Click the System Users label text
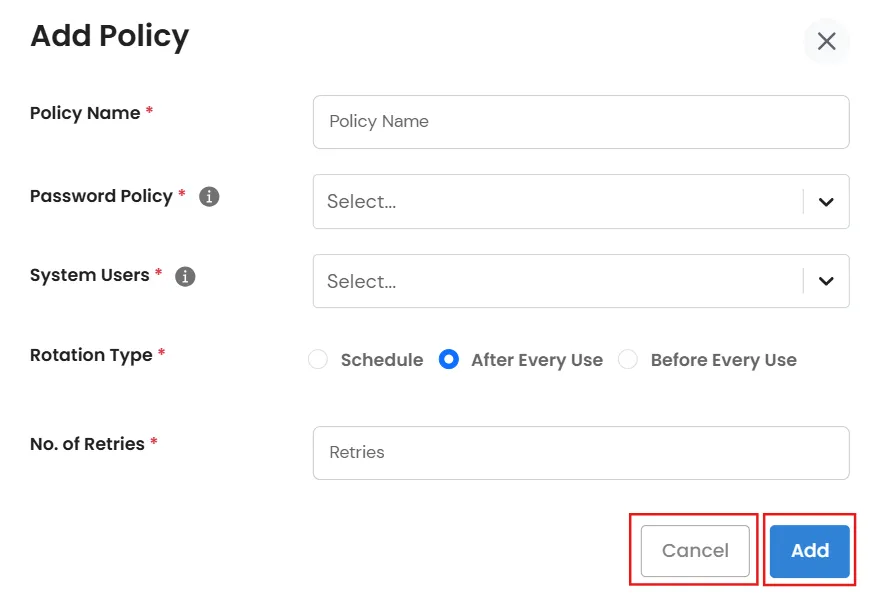Viewport: 881px width, 595px height. (x=89, y=275)
